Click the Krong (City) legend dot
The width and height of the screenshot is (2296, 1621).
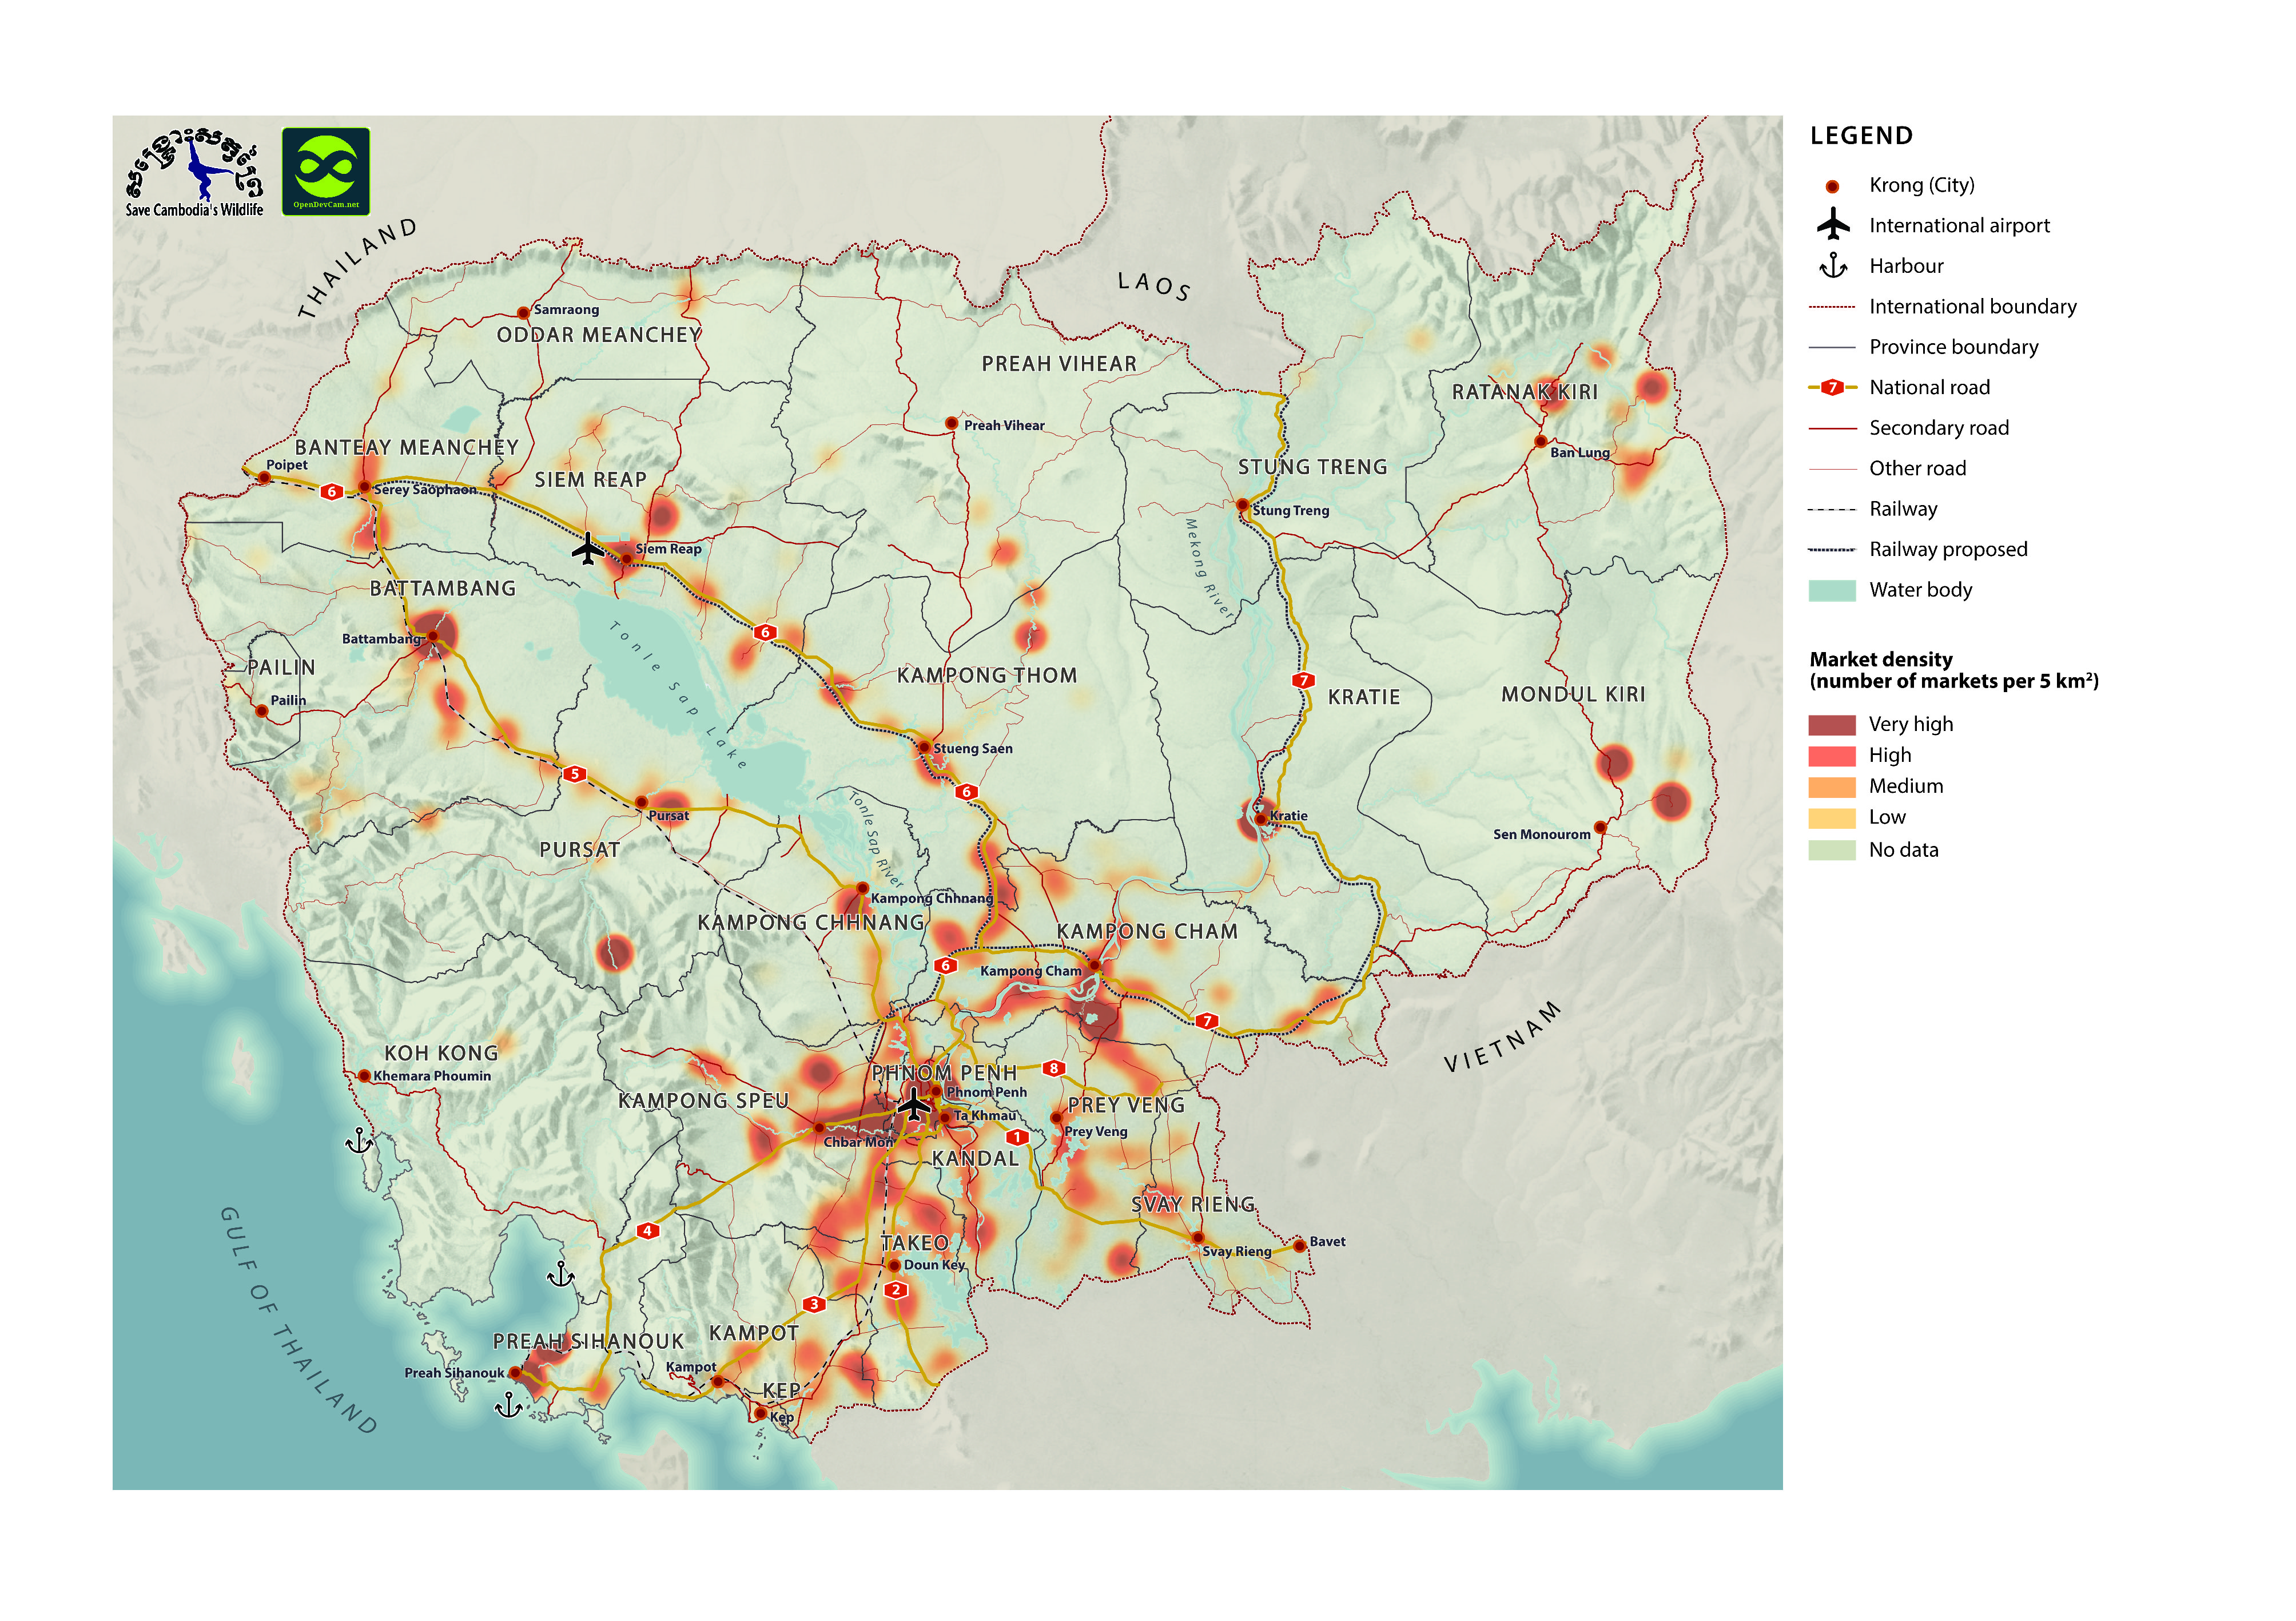[1832, 186]
